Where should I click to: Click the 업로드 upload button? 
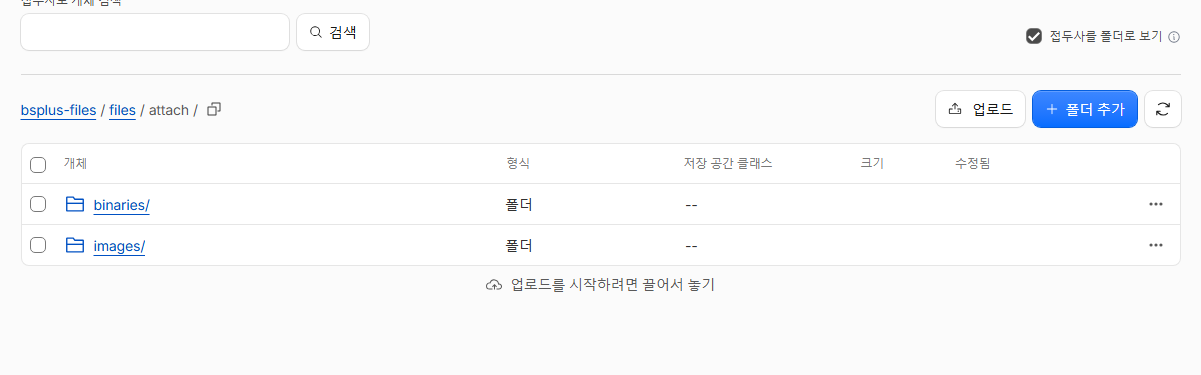pos(980,109)
